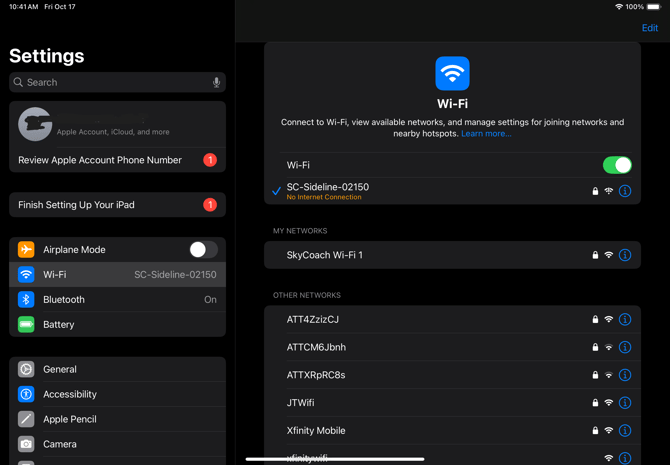Join the ATT4ZzizCJ network
Image resolution: width=670 pixels, height=465 pixels.
pyautogui.click(x=452, y=319)
